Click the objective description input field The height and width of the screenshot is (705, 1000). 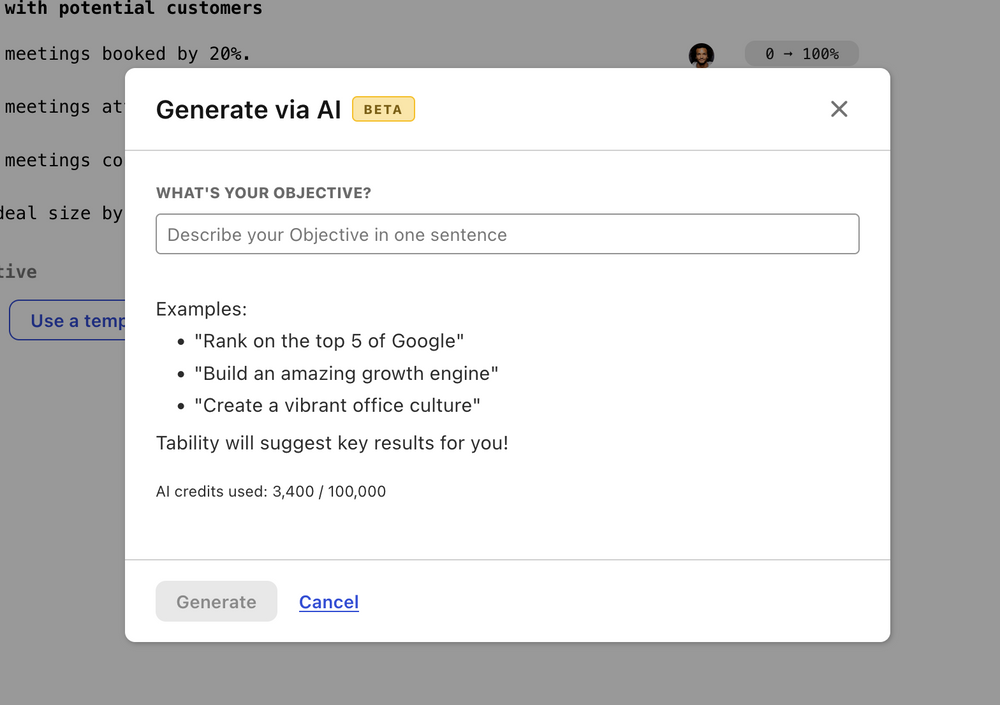[x=507, y=233]
